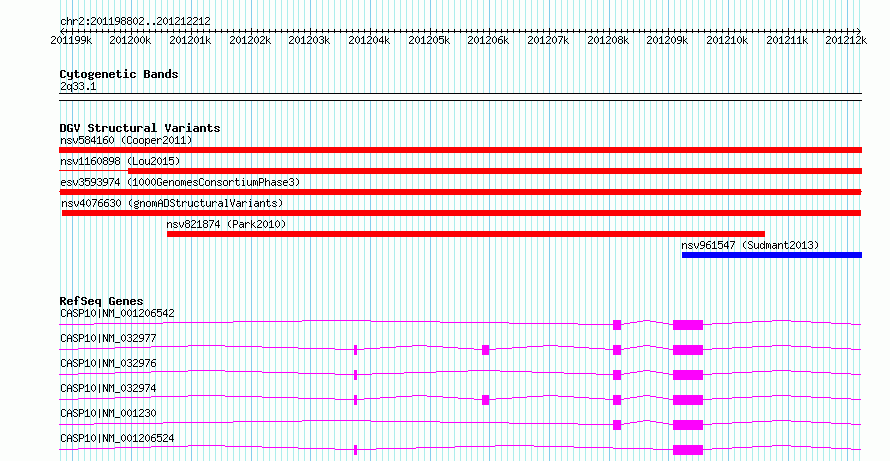Click the 201210k ruler label
890x461 pixels.
[728, 40]
